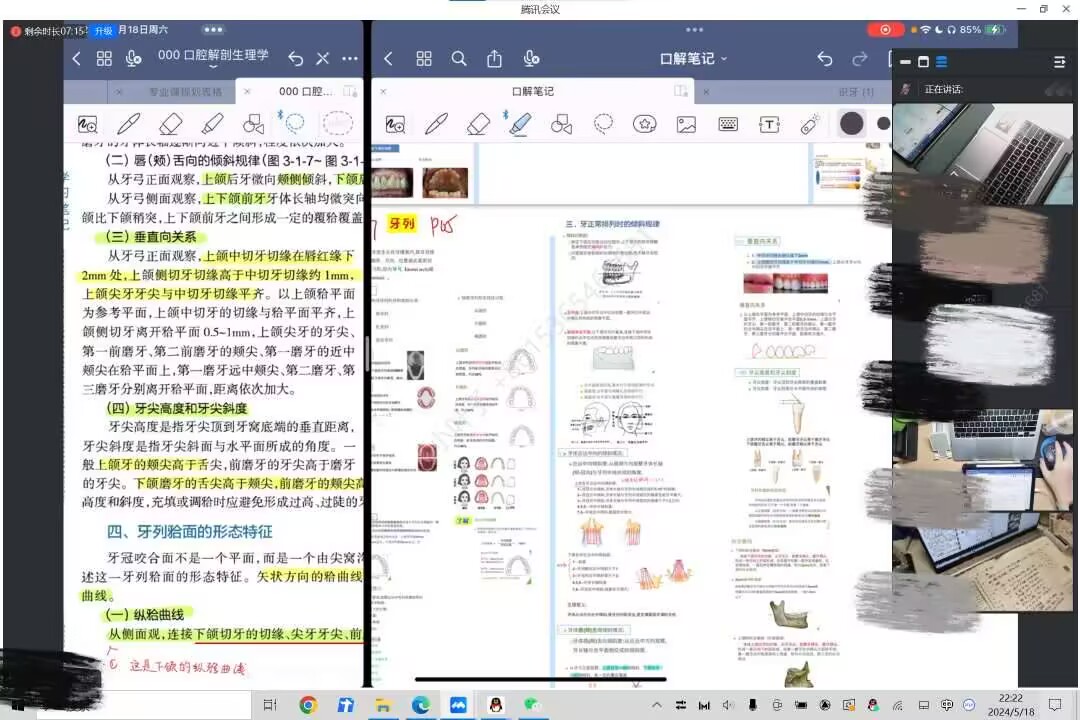1080x720 pixels.
Task: Select the large dark pen color swatch
Action: pos(851,124)
